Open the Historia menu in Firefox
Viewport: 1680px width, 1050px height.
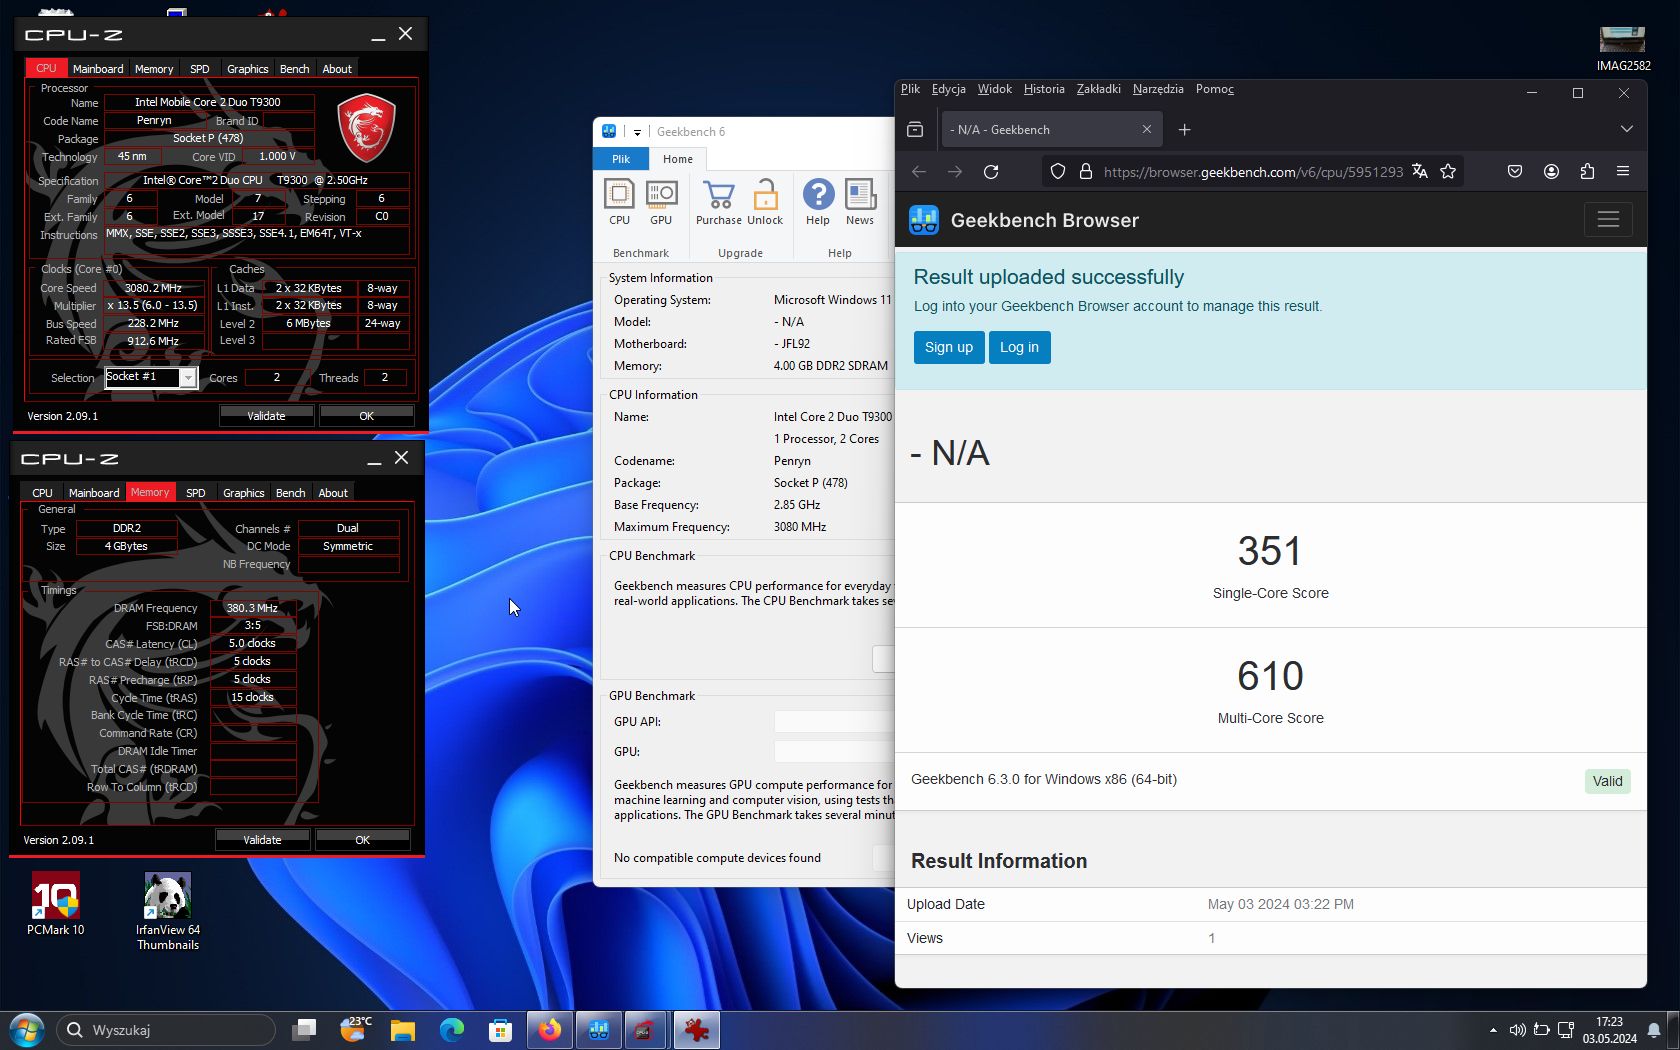(x=1044, y=89)
